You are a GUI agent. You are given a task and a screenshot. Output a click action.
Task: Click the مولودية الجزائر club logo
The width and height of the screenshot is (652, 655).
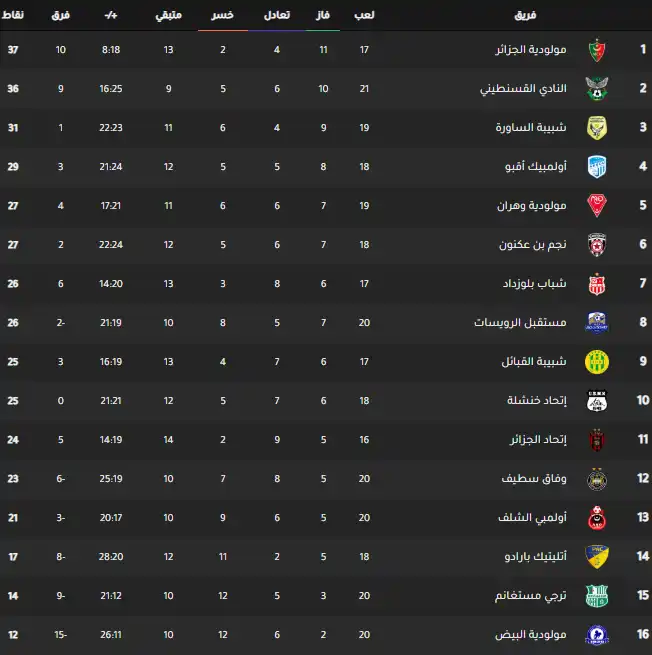(x=597, y=49)
